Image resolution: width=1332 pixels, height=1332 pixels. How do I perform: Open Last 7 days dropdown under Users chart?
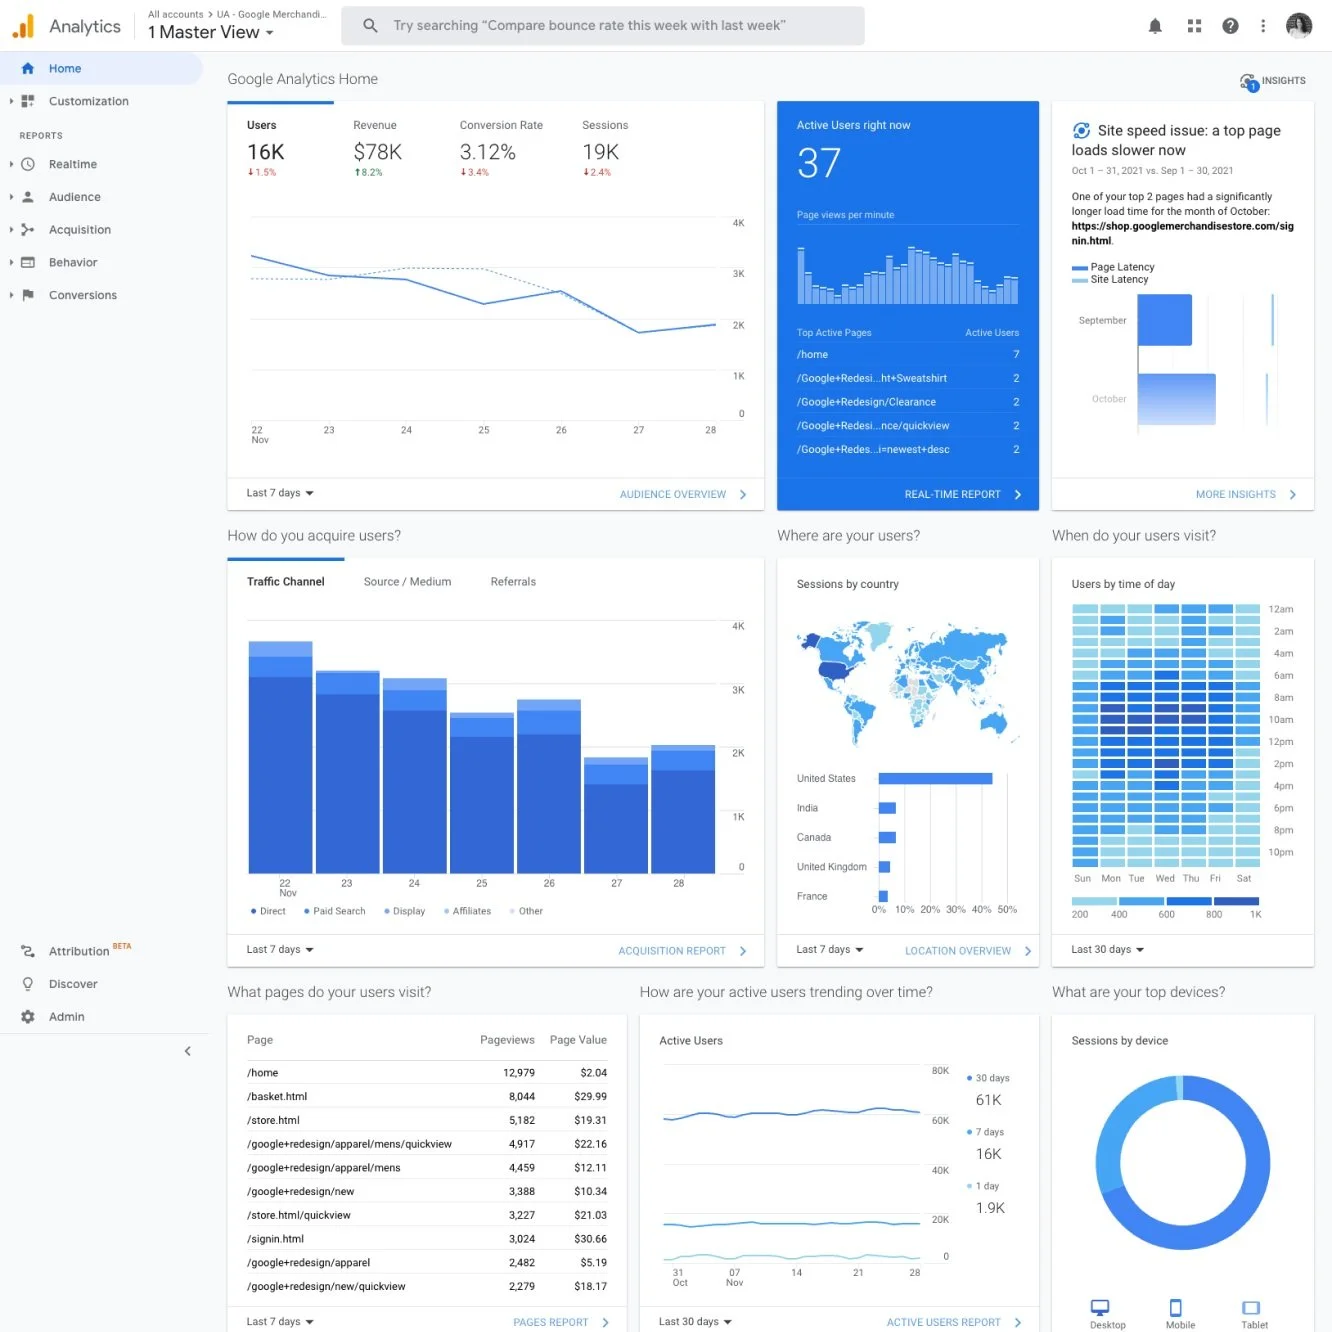[280, 493]
